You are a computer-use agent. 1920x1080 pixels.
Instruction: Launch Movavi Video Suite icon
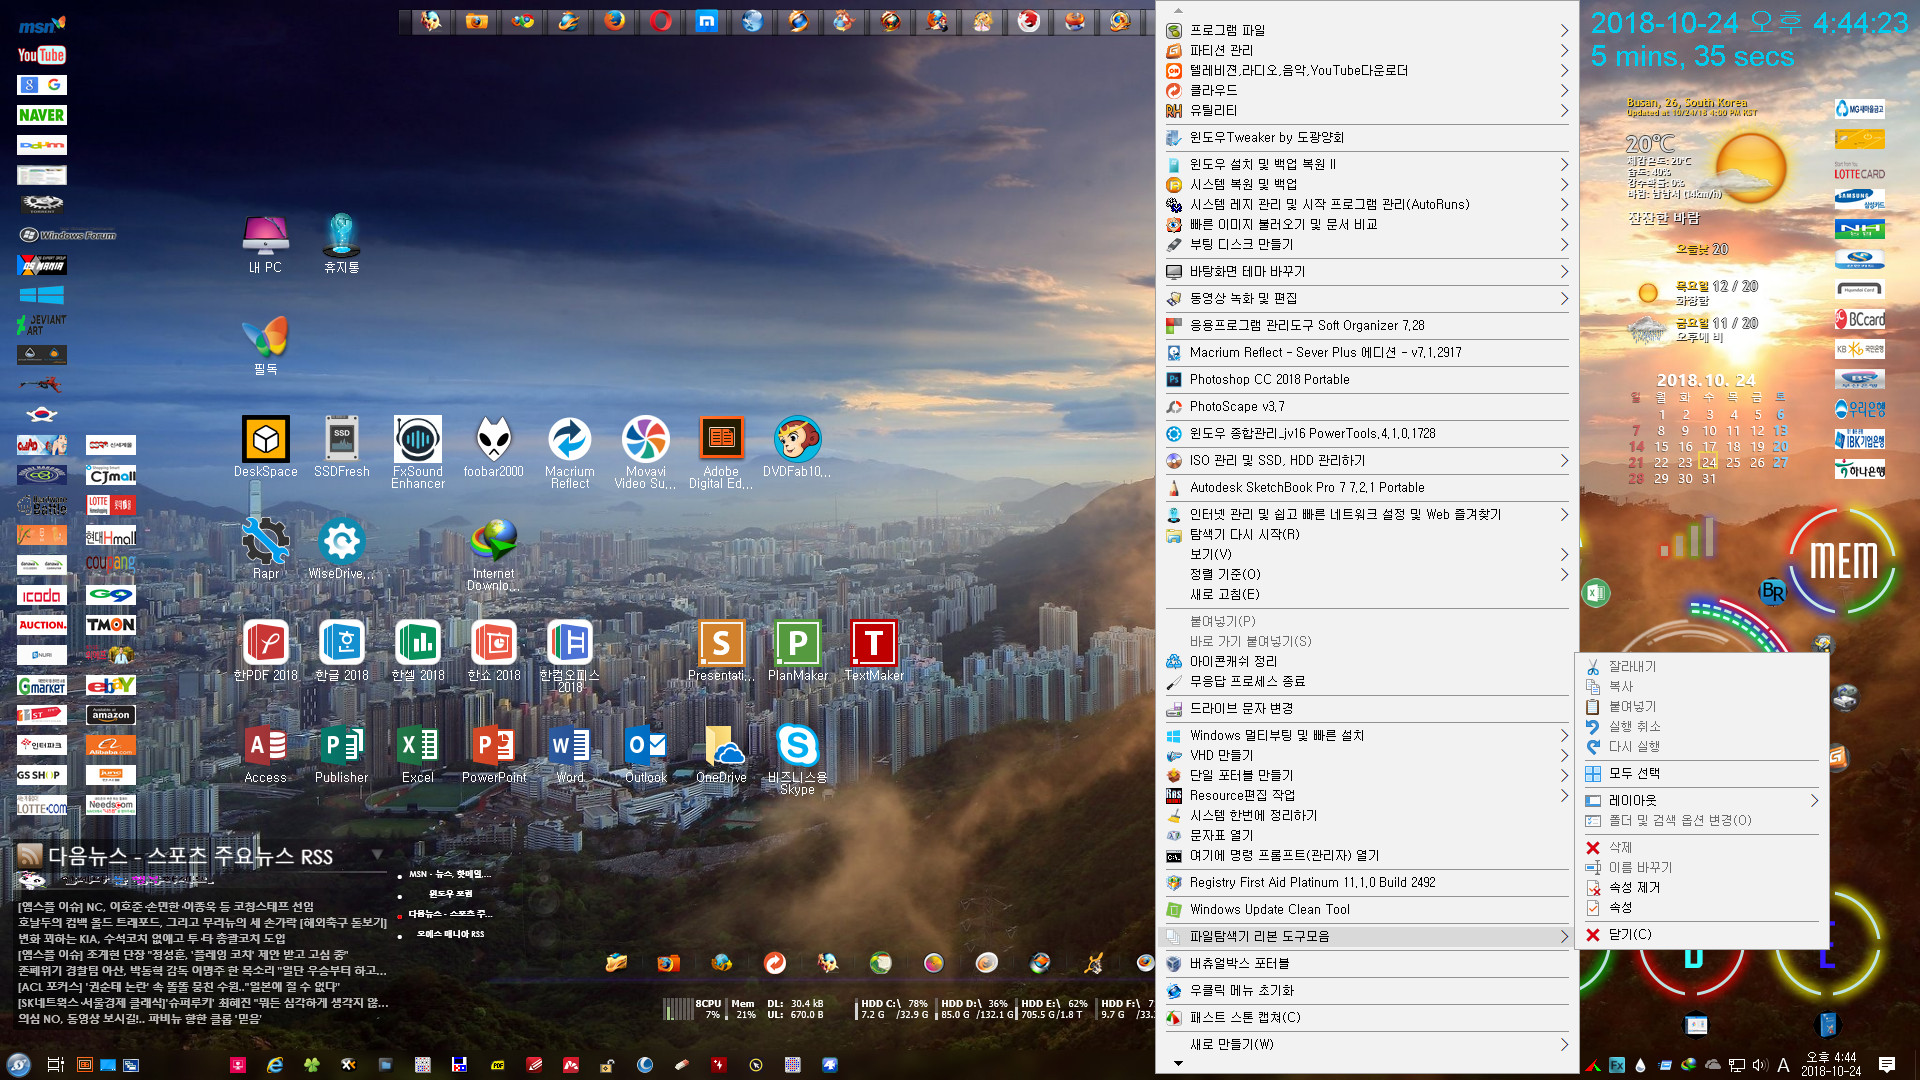[x=645, y=452]
